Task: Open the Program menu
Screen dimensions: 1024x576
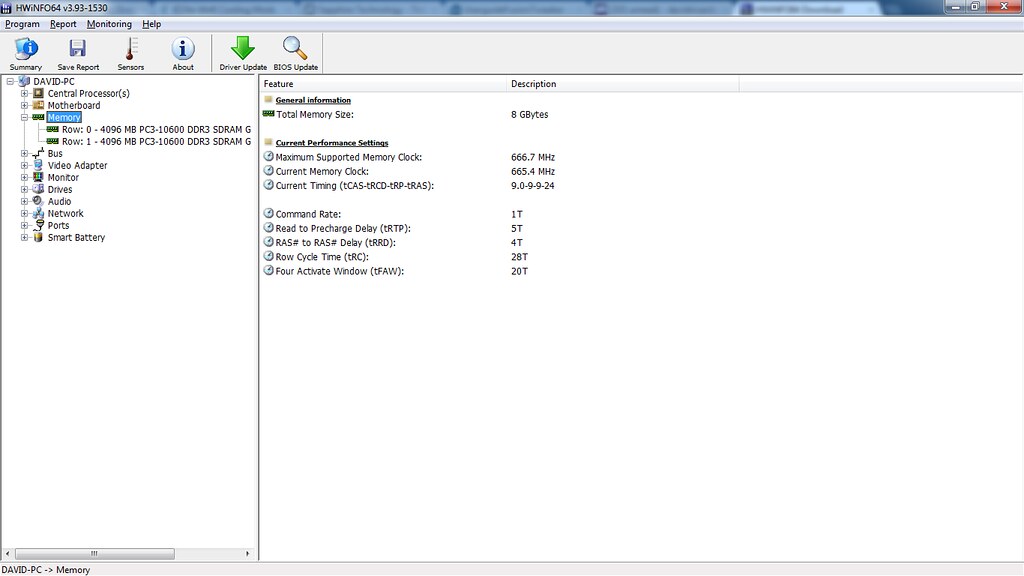Action: (22, 24)
